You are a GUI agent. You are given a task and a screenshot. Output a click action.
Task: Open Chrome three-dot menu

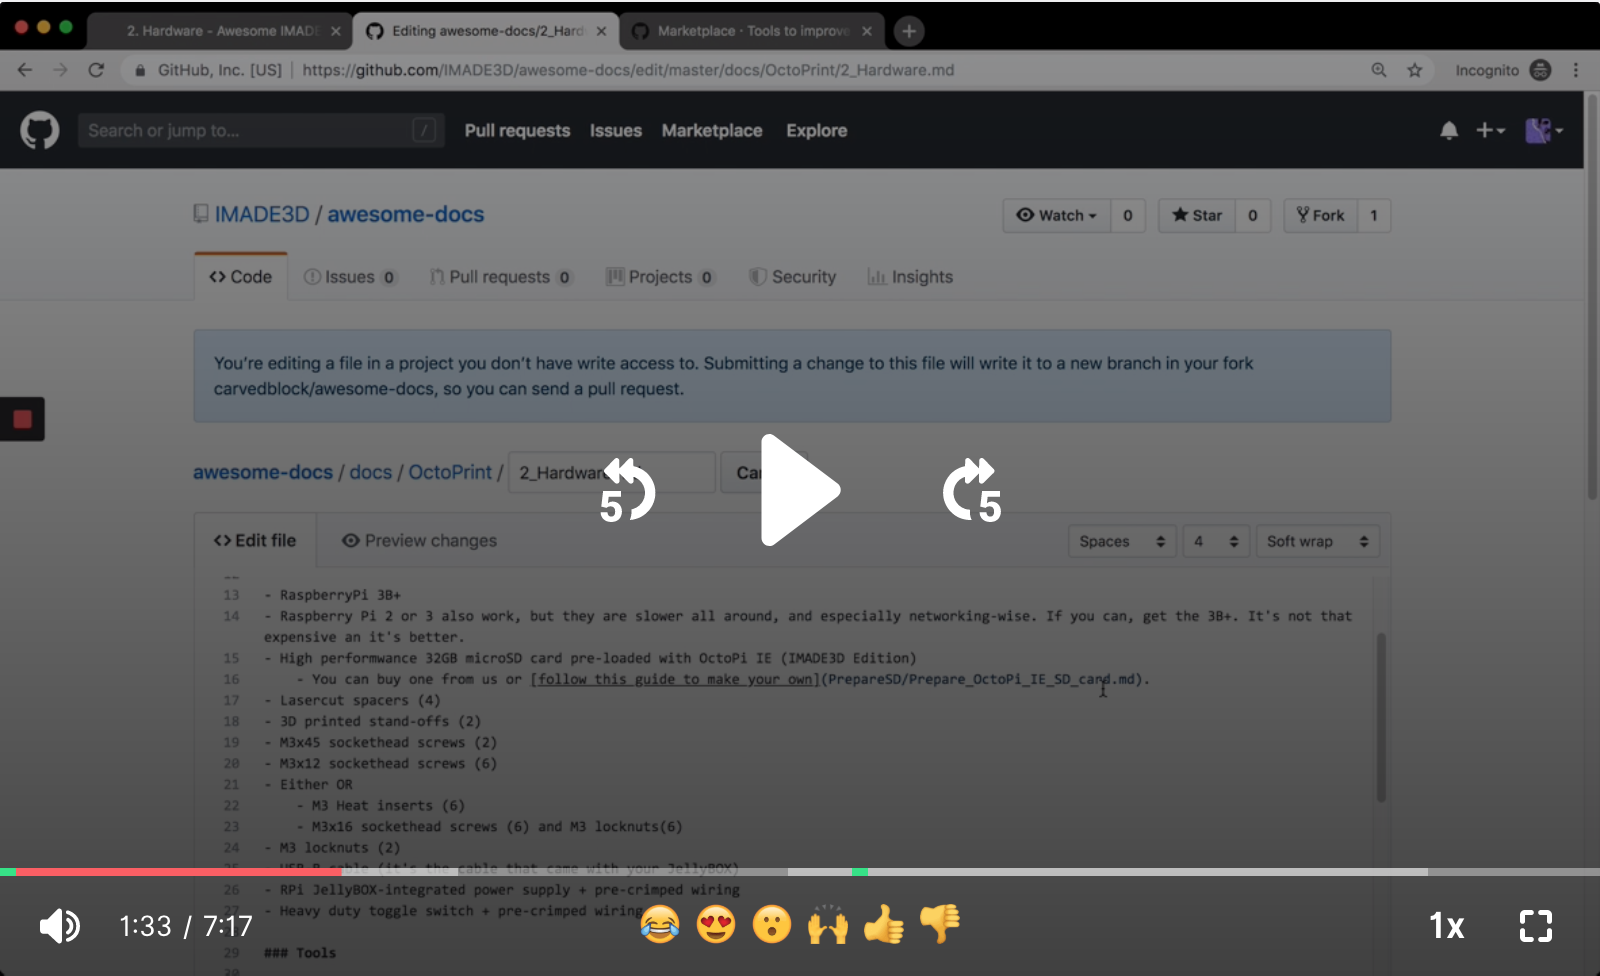[x=1576, y=70]
